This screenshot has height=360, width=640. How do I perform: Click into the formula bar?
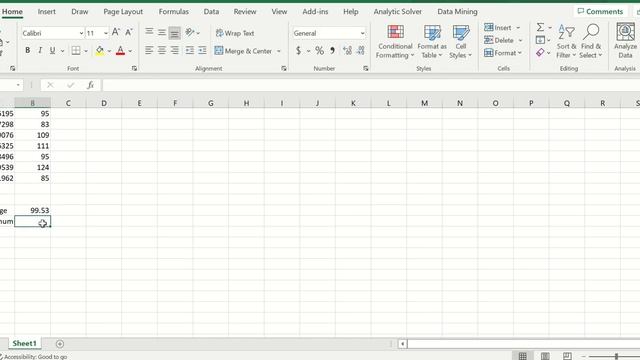(x=371, y=85)
